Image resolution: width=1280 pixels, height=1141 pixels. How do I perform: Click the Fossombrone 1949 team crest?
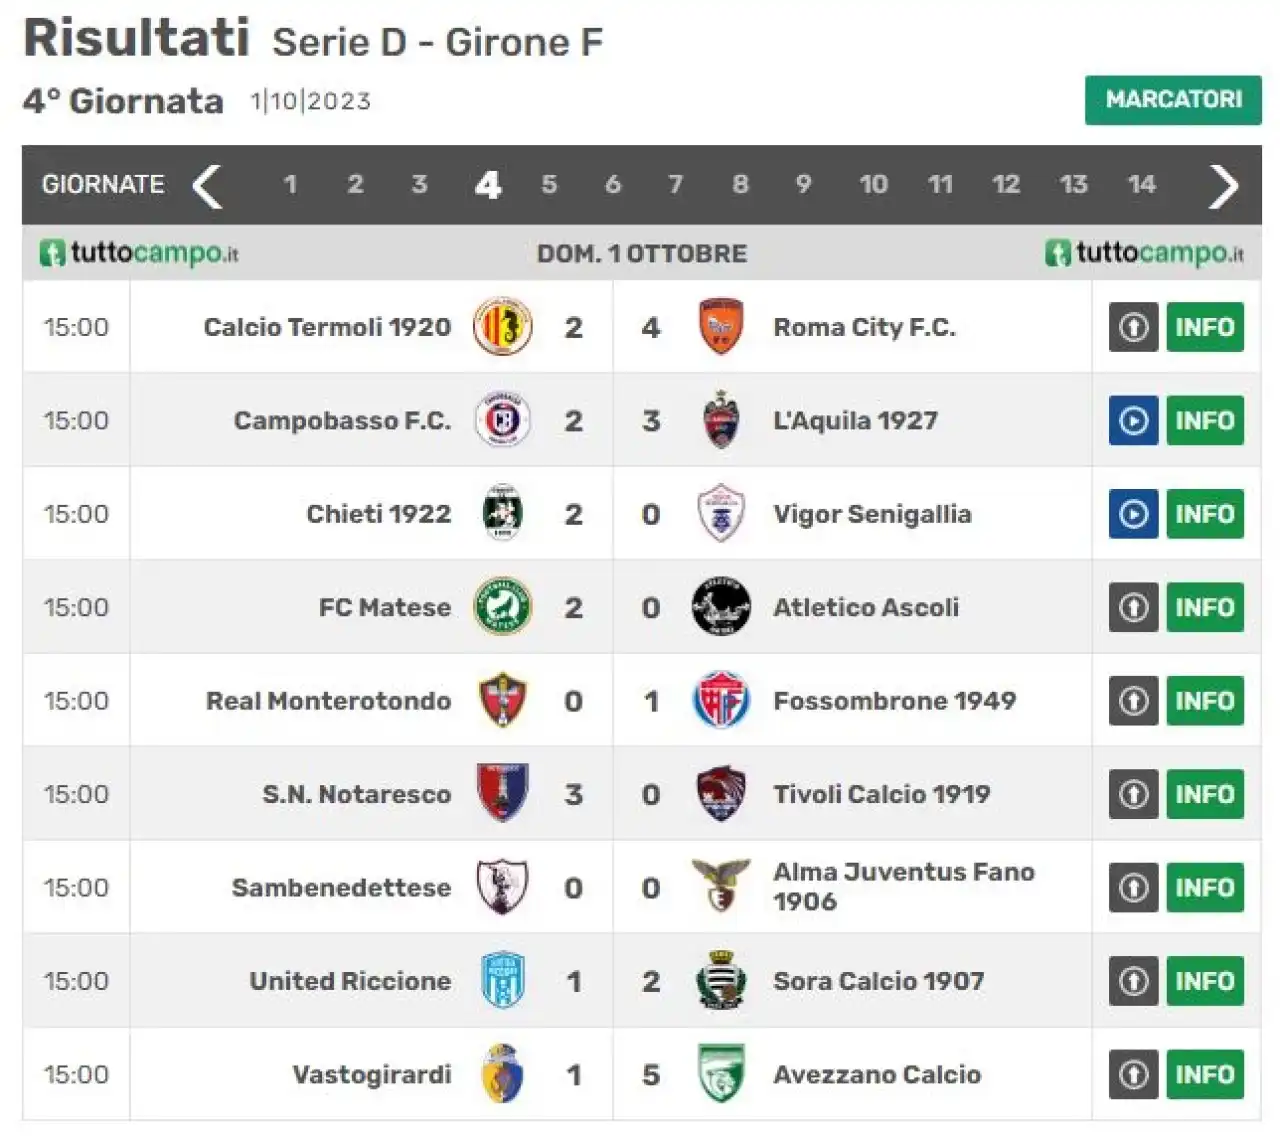pyautogui.click(x=720, y=700)
